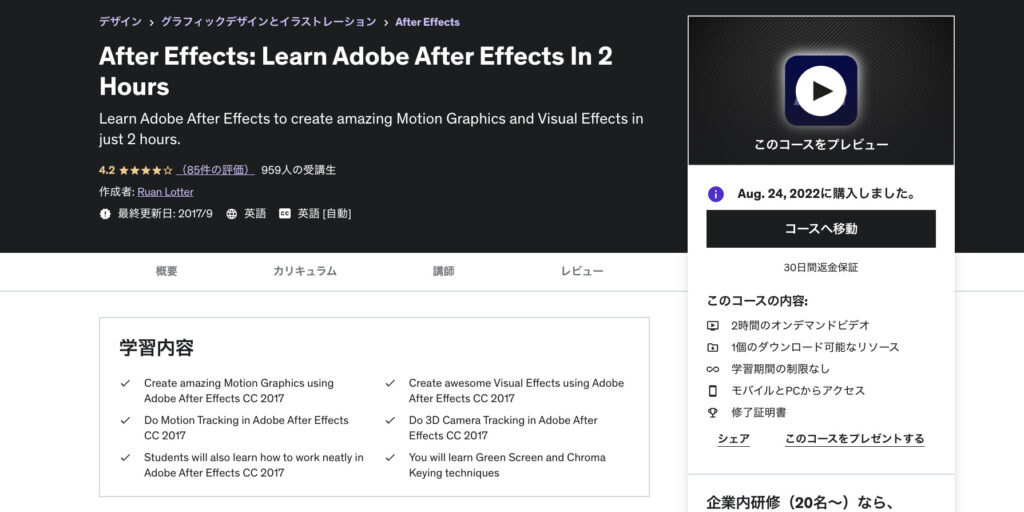Click checkmark beside Create awesome Visual Effects
The width and height of the screenshot is (1024, 512).
(390, 383)
